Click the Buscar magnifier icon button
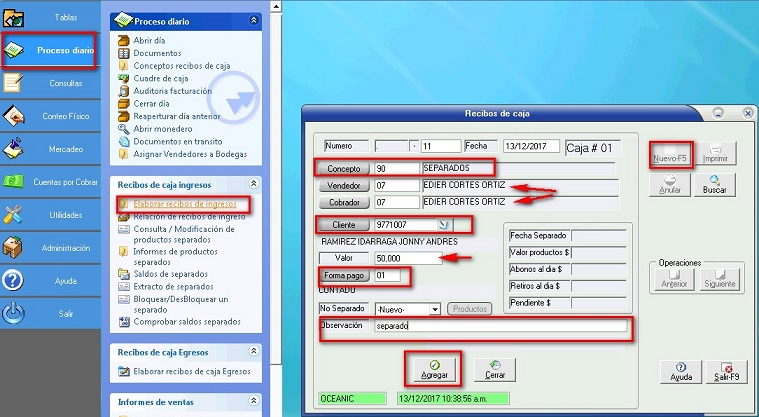Screen dimensions: 759x417 tap(714, 183)
